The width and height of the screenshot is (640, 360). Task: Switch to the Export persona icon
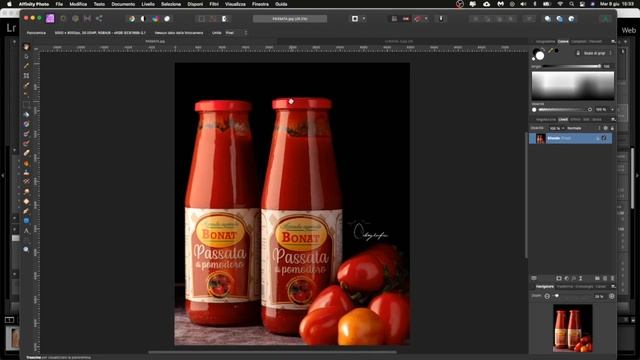pos(99,18)
